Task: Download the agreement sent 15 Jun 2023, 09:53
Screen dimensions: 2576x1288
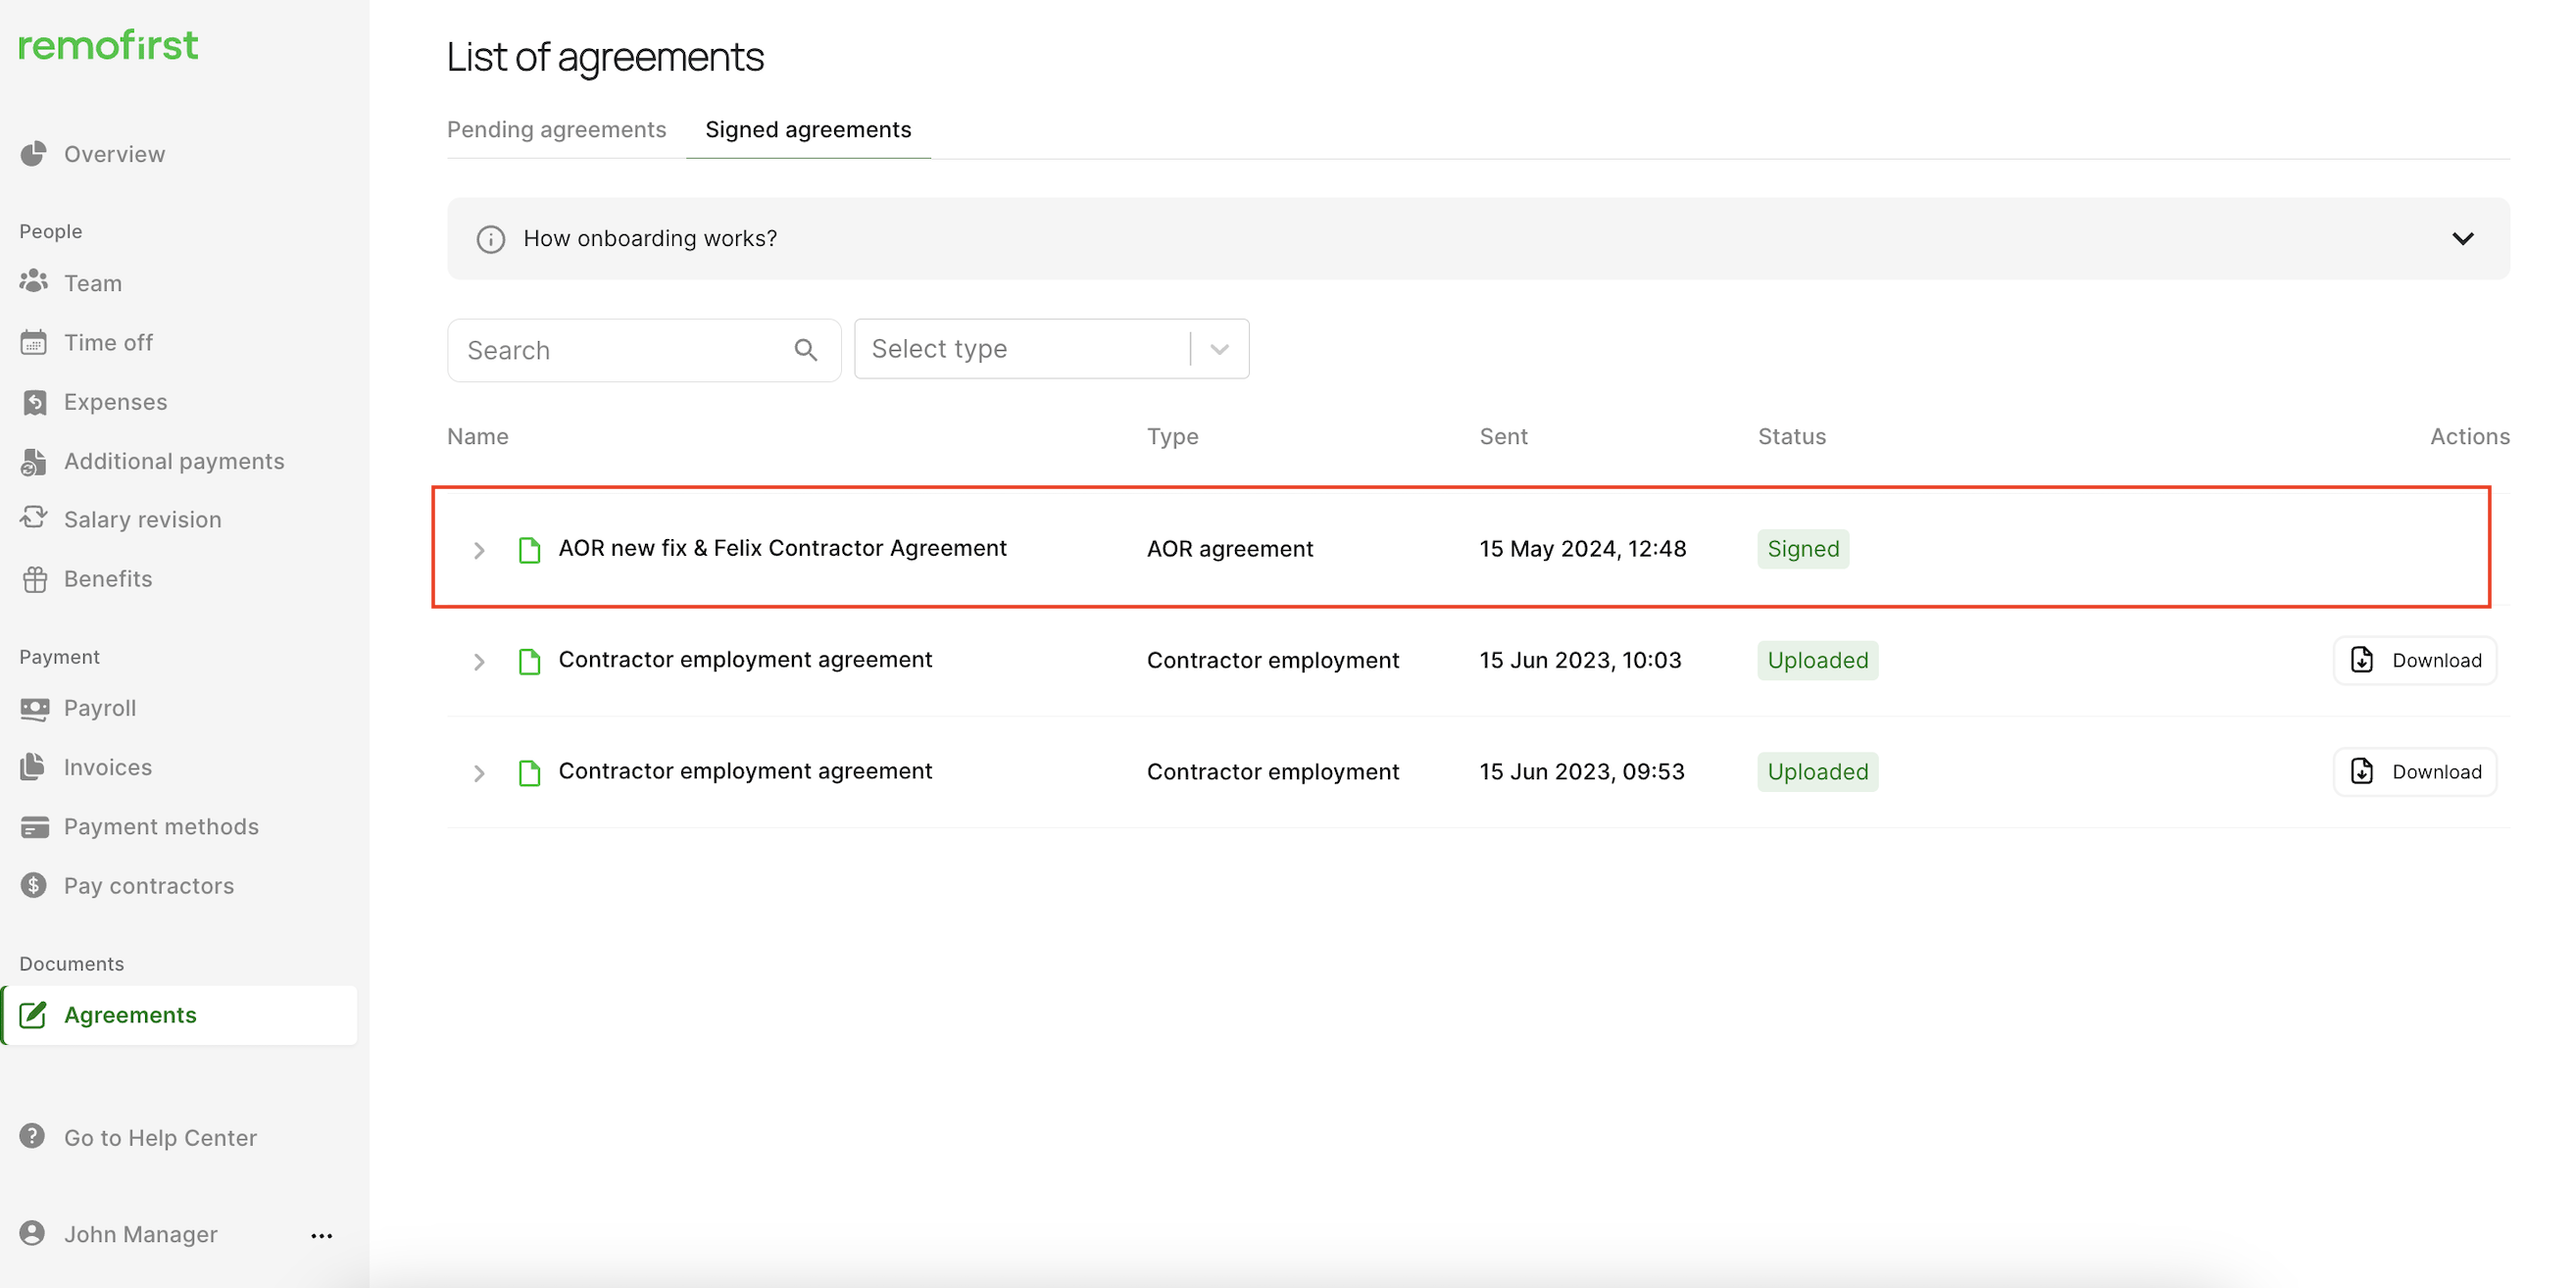Action: 2414,771
